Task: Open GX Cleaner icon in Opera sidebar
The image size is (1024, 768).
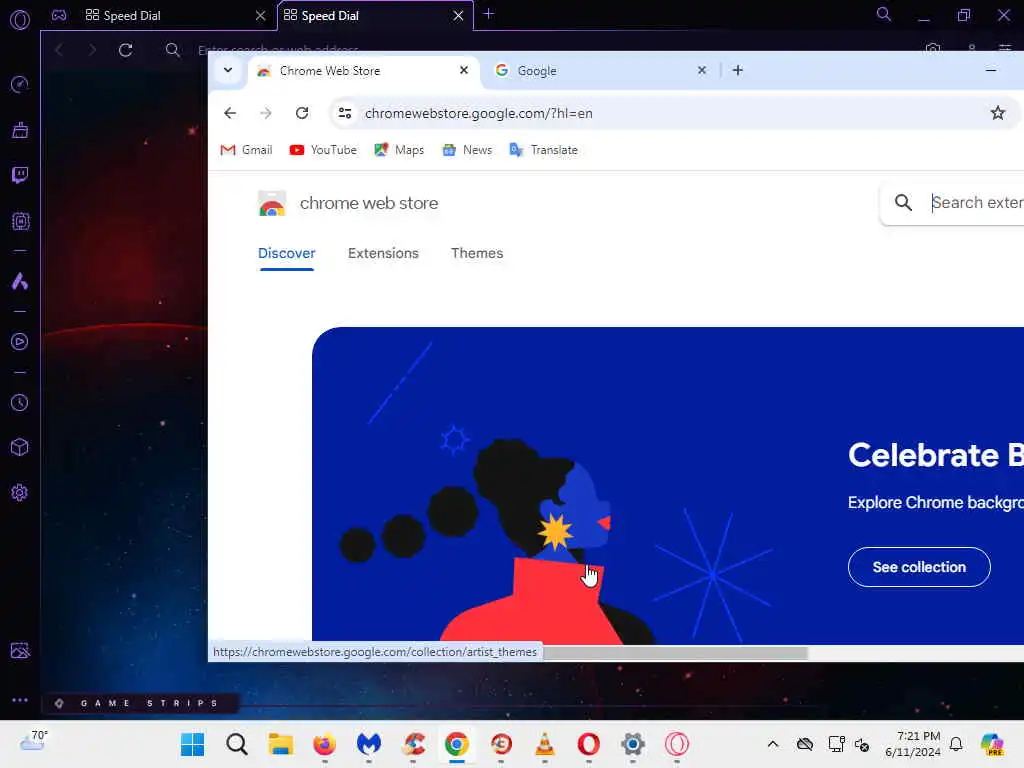Action: pyautogui.click(x=20, y=130)
